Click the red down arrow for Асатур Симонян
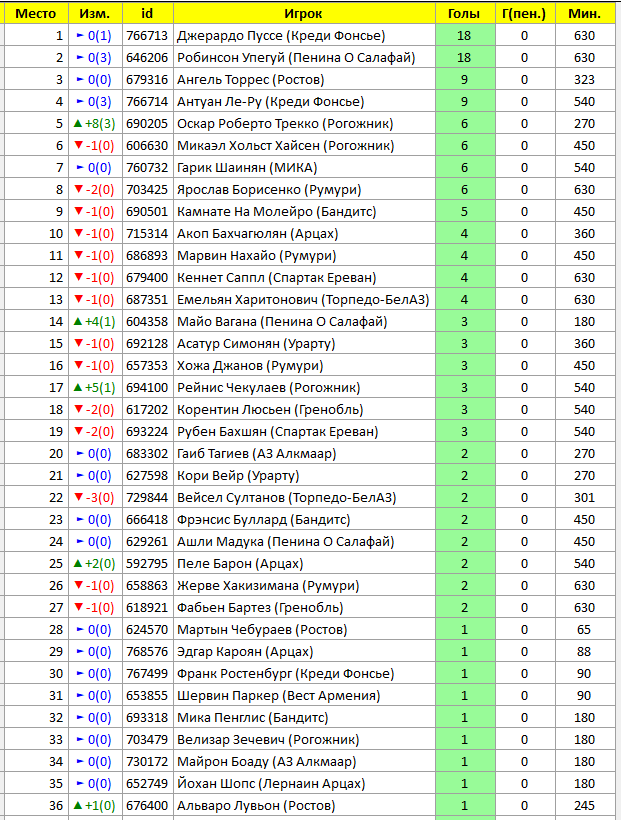The image size is (621, 820). (x=78, y=344)
